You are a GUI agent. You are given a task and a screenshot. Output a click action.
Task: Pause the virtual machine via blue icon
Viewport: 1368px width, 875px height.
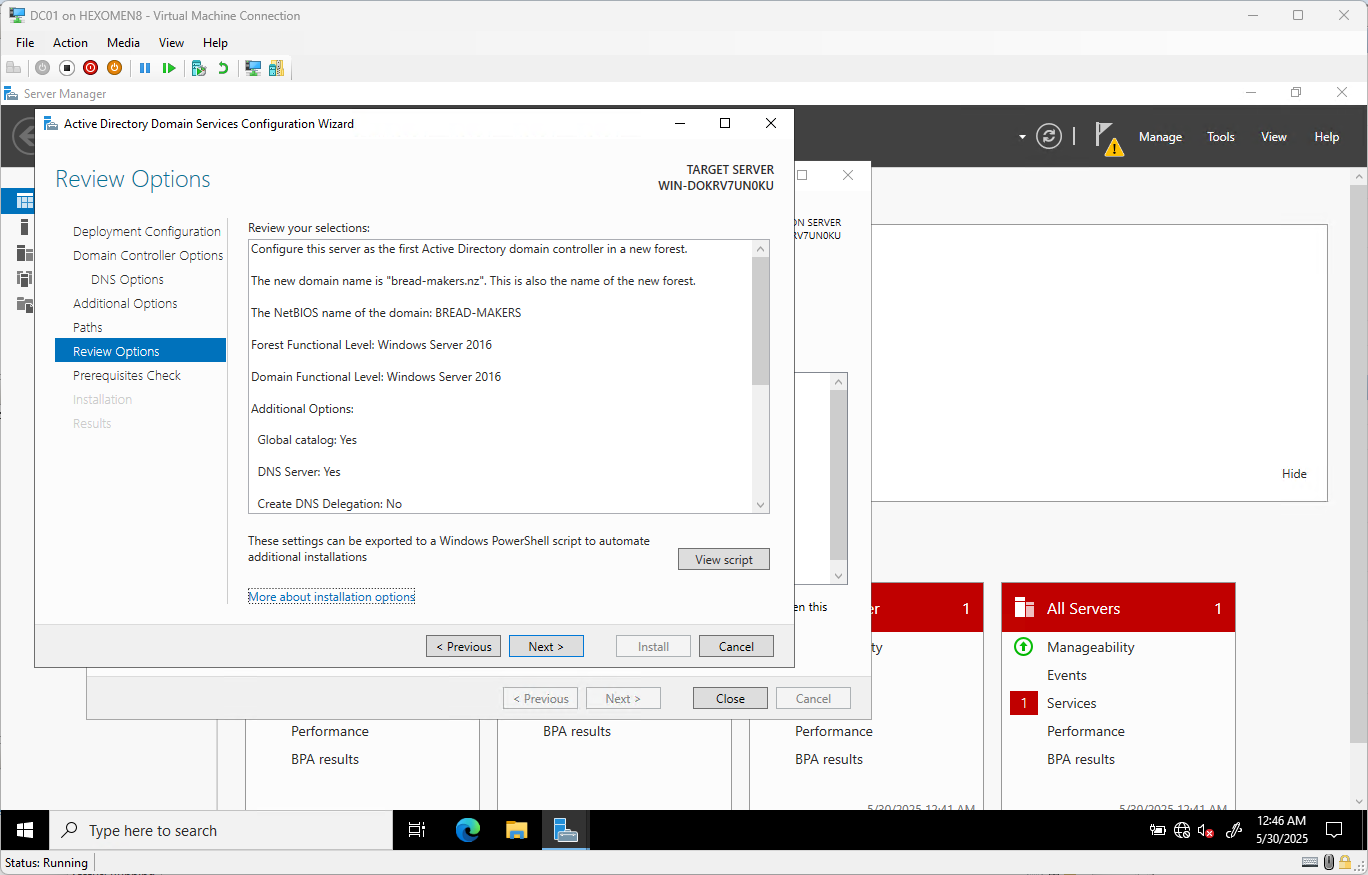pos(145,68)
